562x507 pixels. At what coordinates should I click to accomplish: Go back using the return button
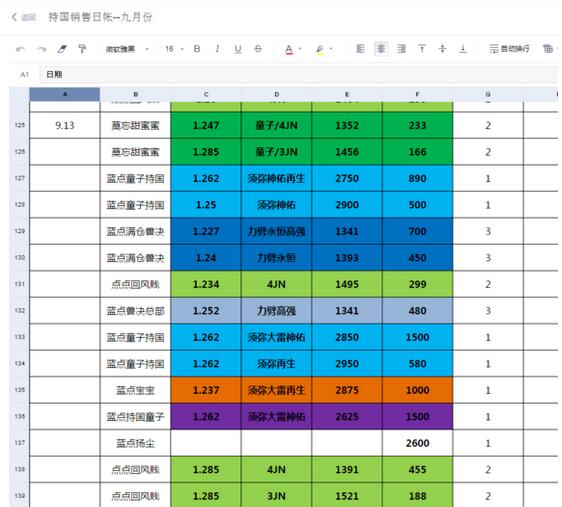pos(24,17)
